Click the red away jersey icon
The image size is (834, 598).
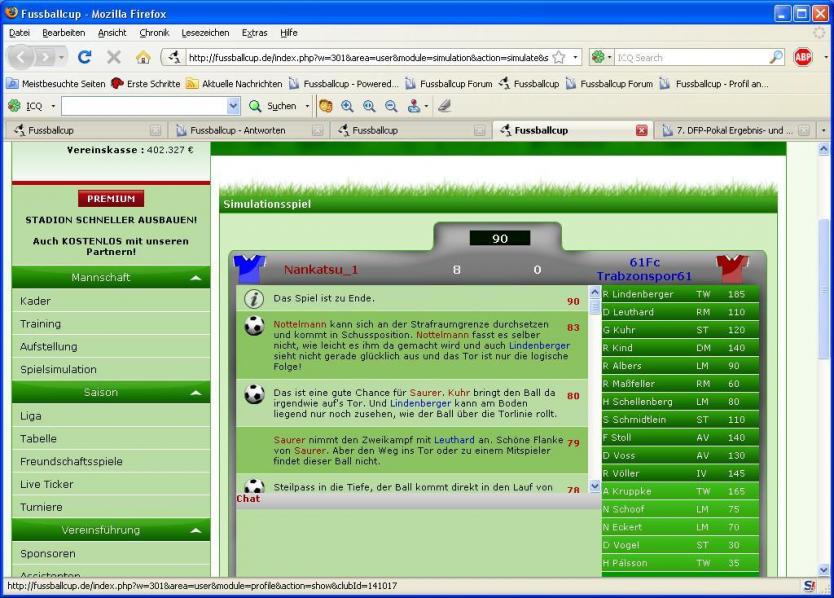pos(731,268)
